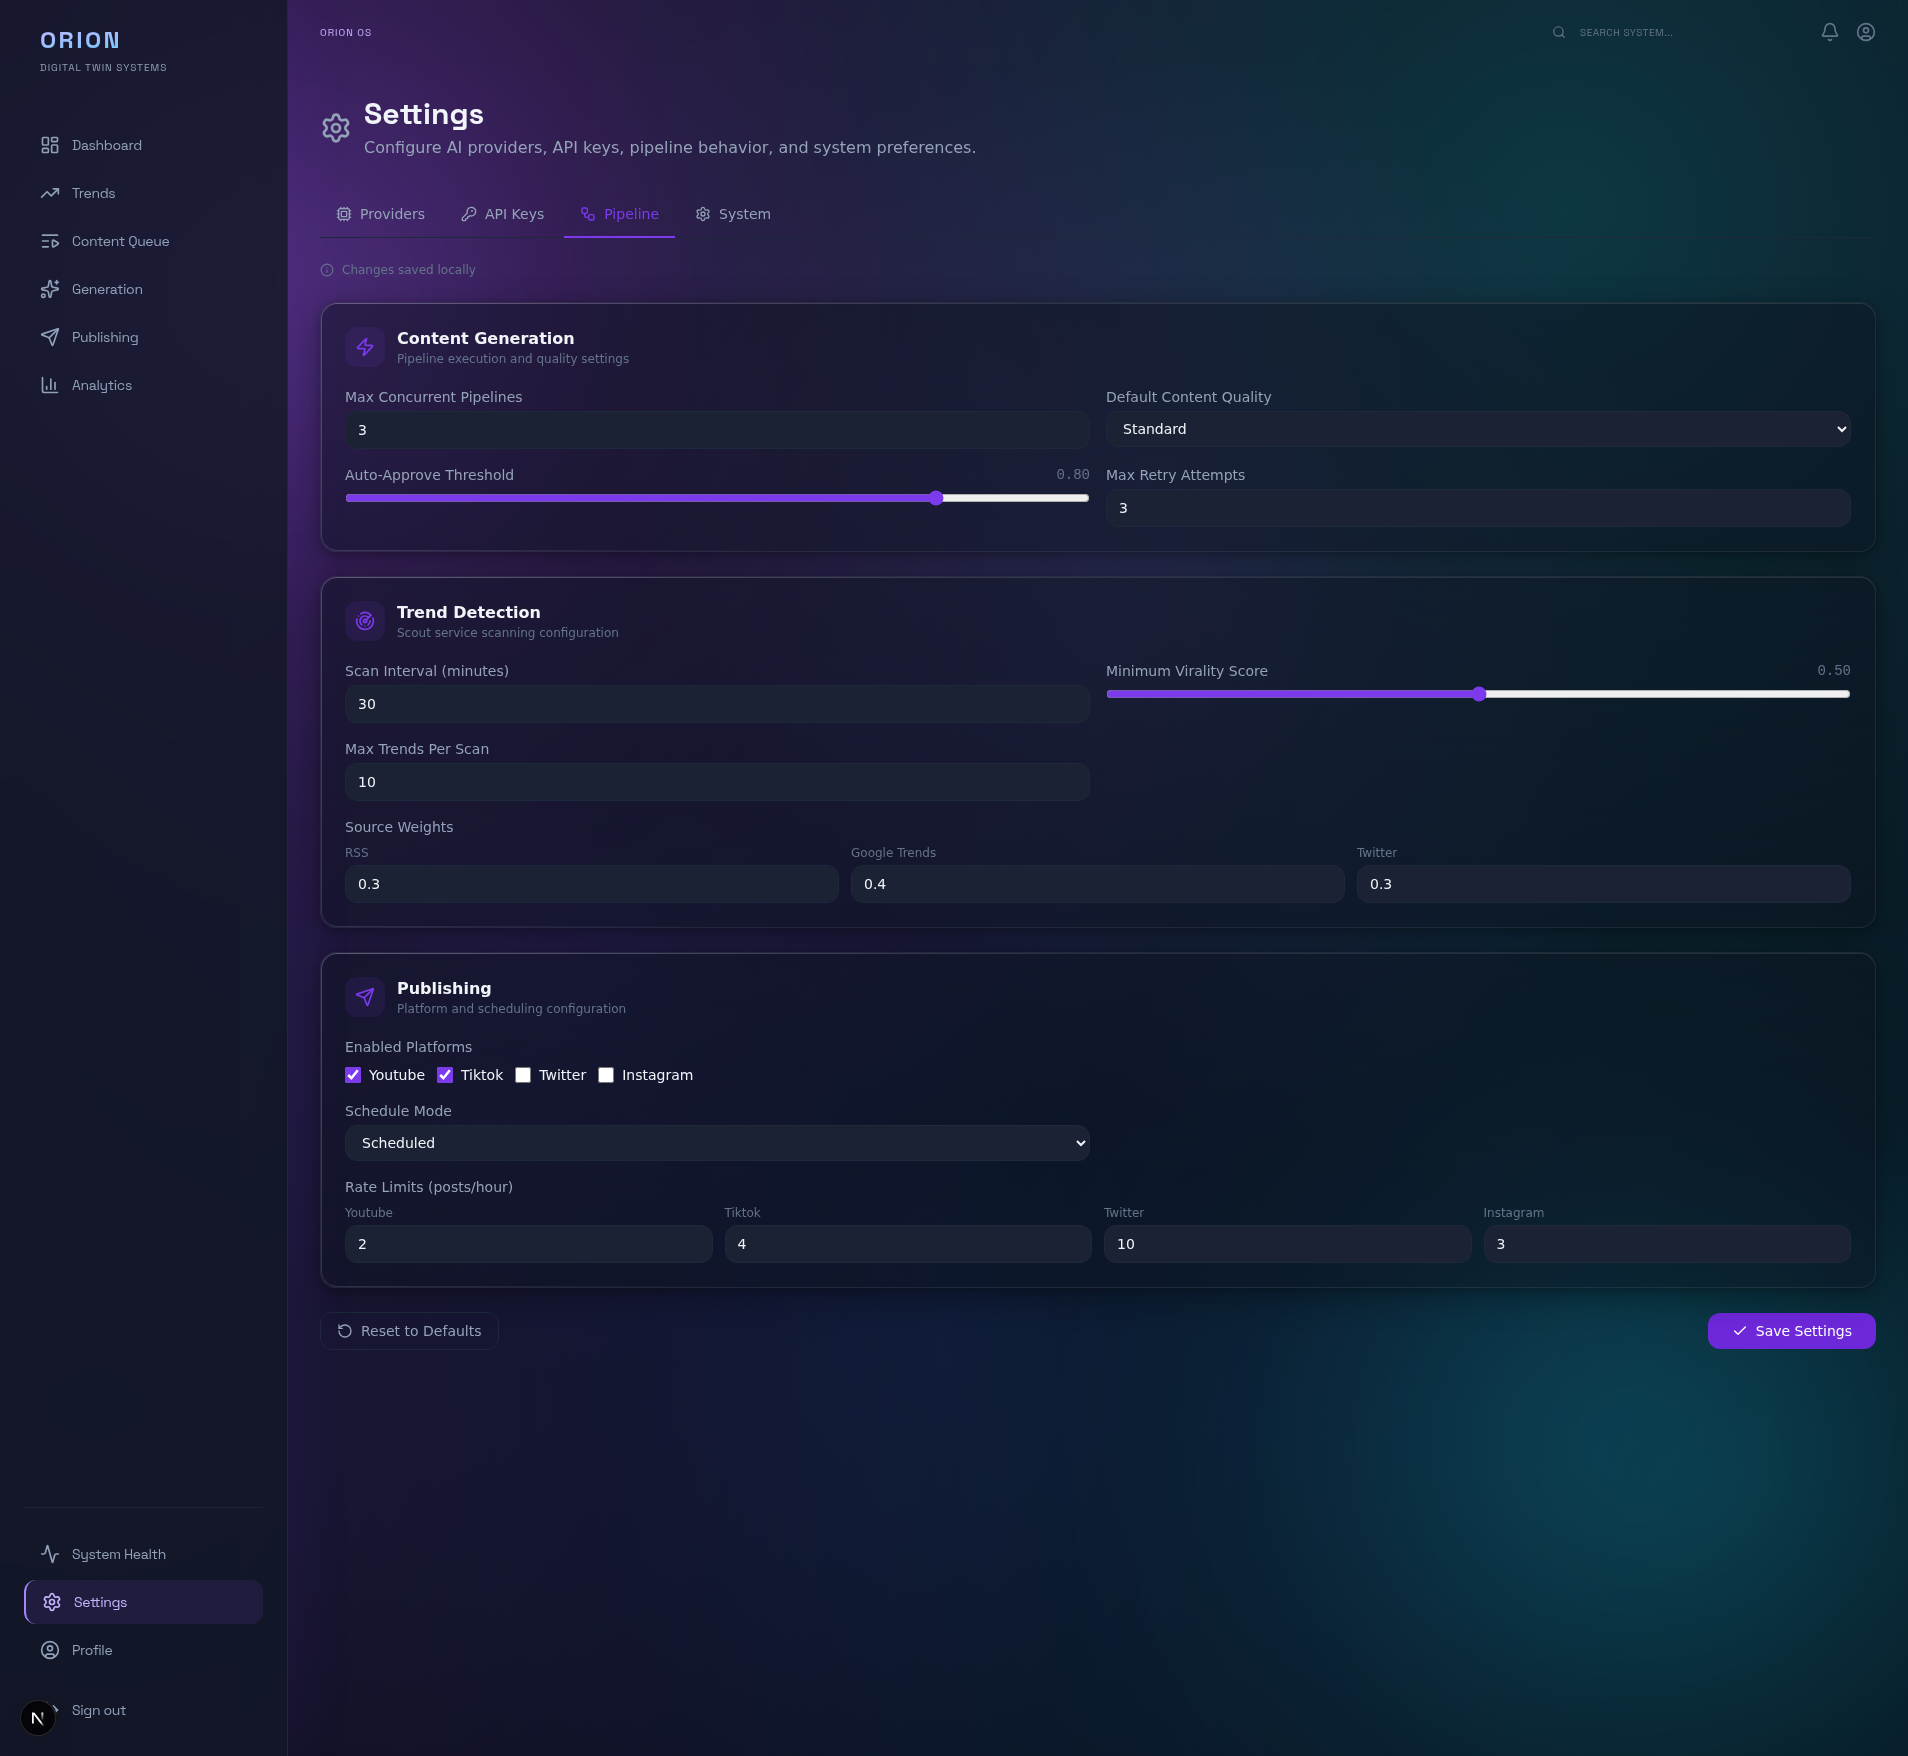Open the user account icon top right
Viewport: 1908px width, 1756px height.
tap(1866, 32)
